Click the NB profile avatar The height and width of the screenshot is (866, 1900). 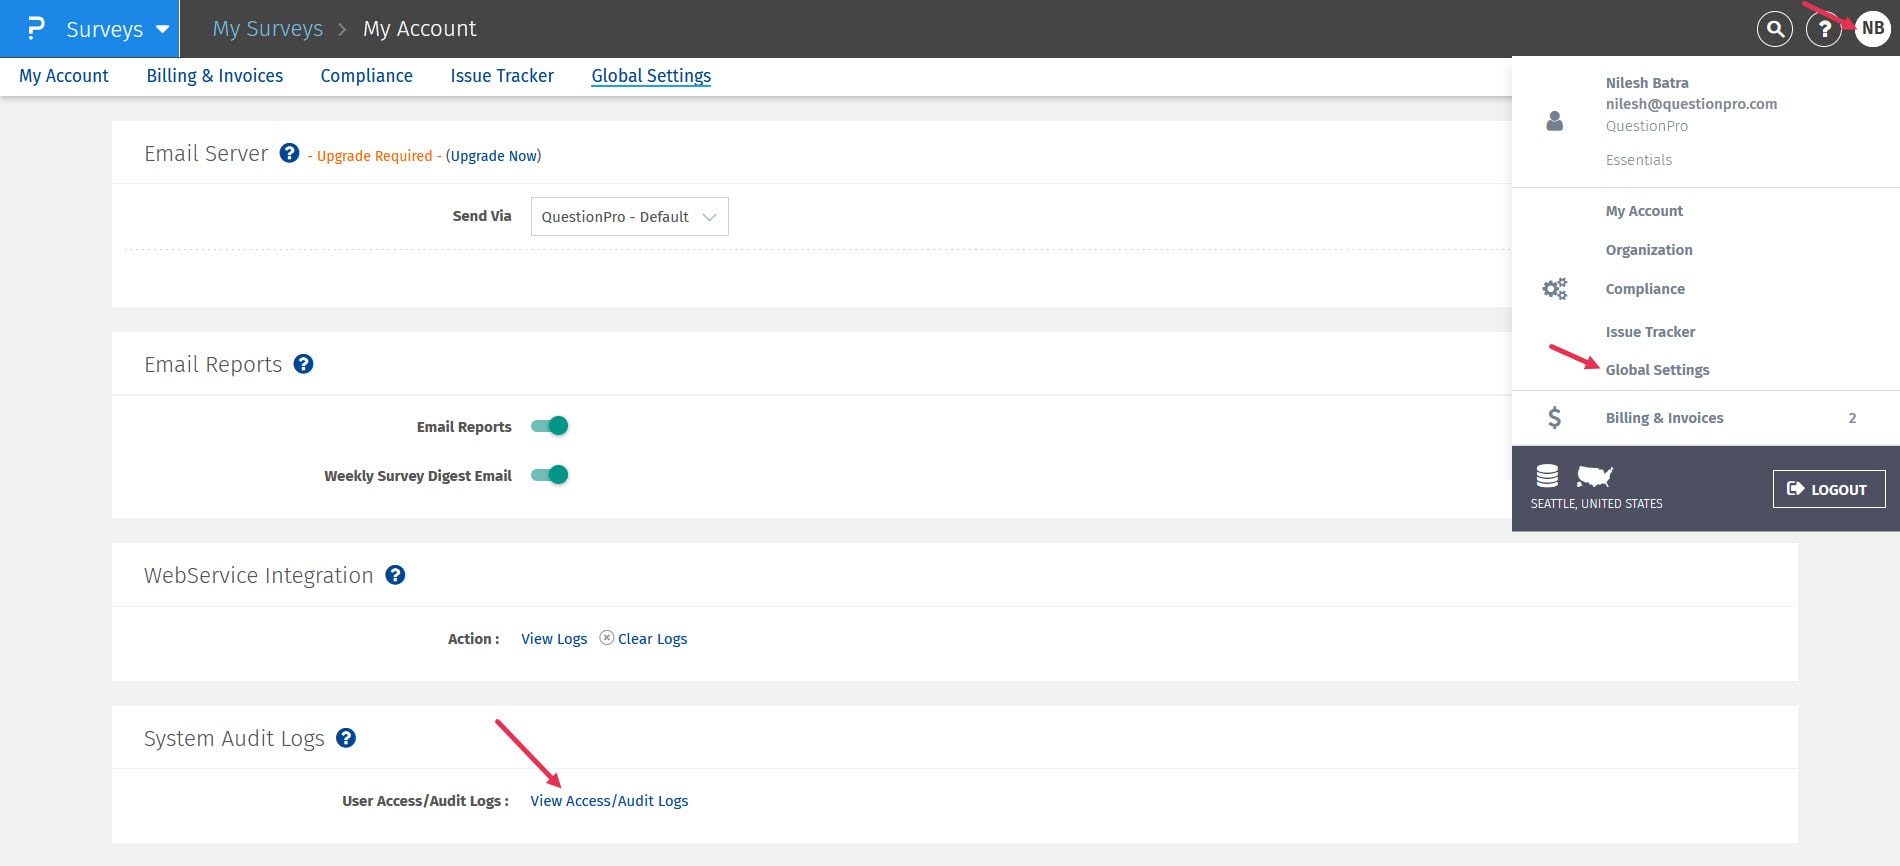click(x=1873, y=29)
